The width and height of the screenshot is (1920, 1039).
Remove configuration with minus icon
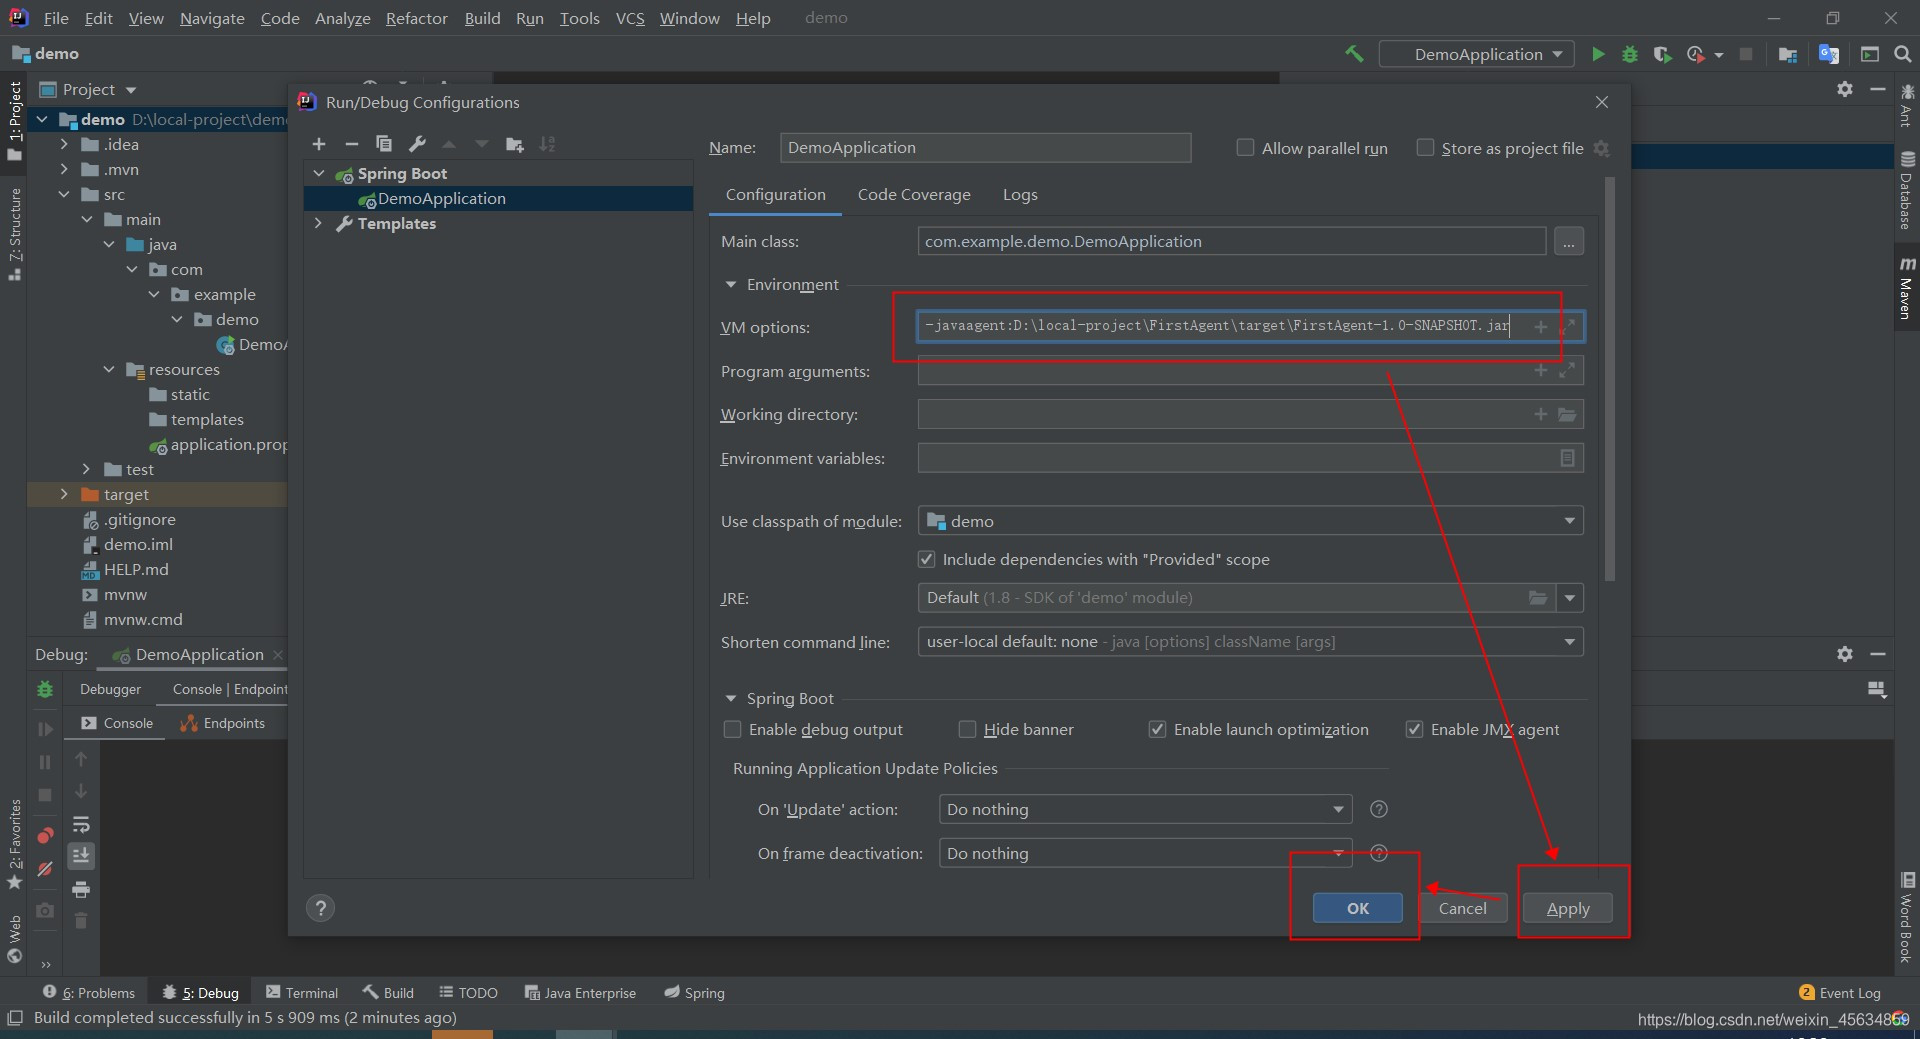pyautogui.click(x=351, y=144)
